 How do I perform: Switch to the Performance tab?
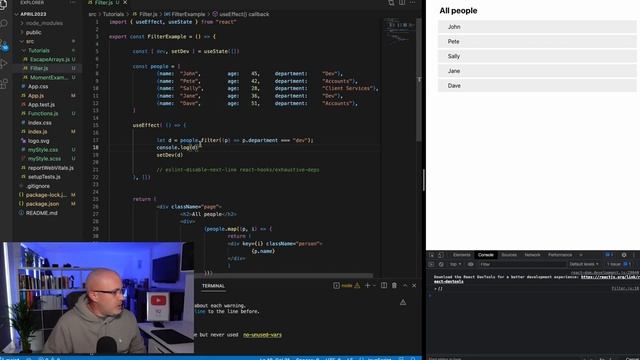tap(560, 255)
